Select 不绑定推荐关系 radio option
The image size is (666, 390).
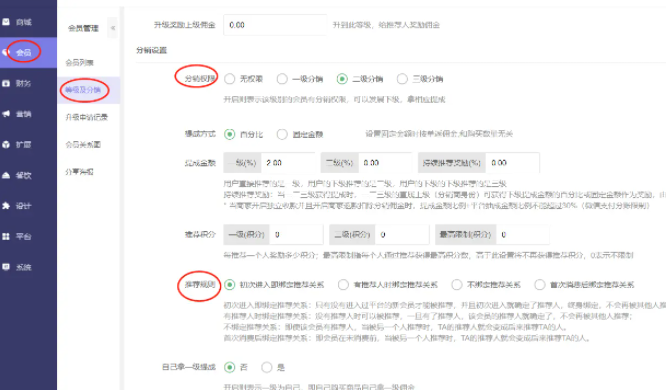pos(457,285)
